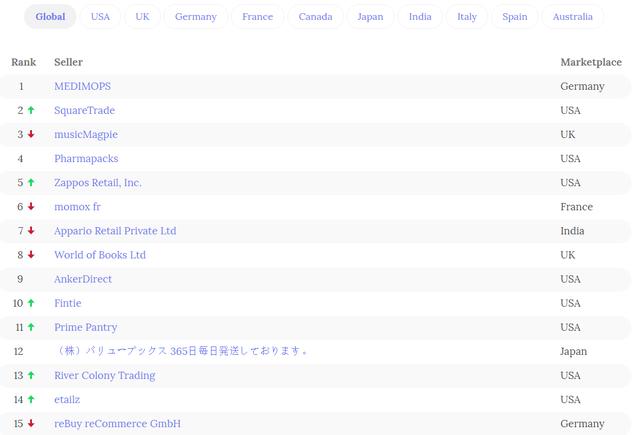The image size is (640, 435).
Task: Click the Prime Pantry seller link
Action: tap(86, 327)
